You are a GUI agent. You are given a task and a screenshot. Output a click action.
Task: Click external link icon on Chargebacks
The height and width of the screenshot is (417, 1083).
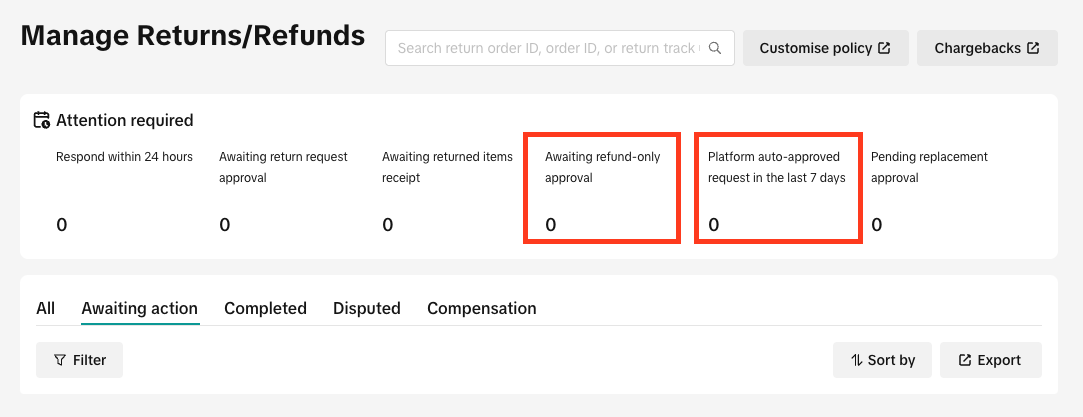pos(1033,48)
